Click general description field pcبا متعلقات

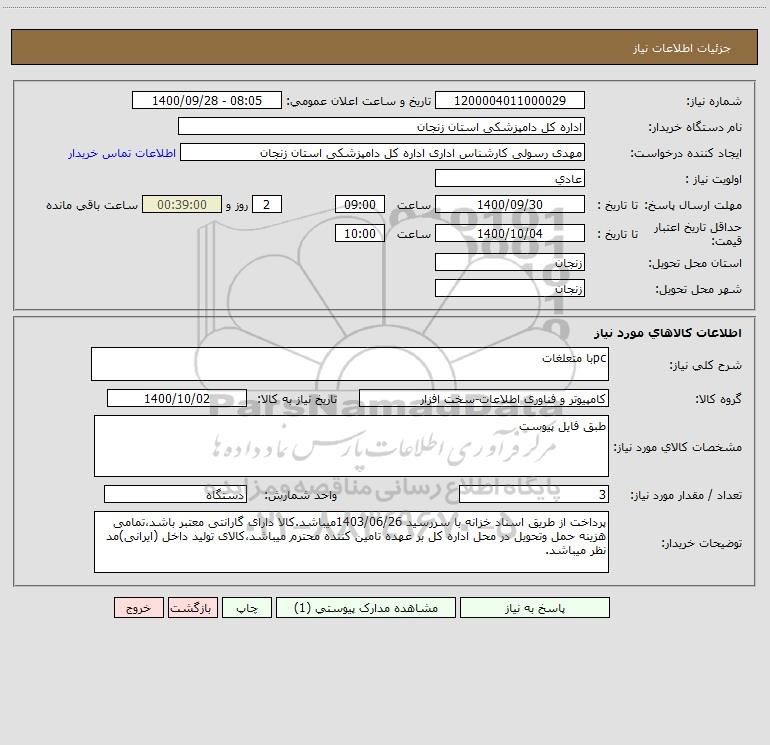tap(350, 364)
